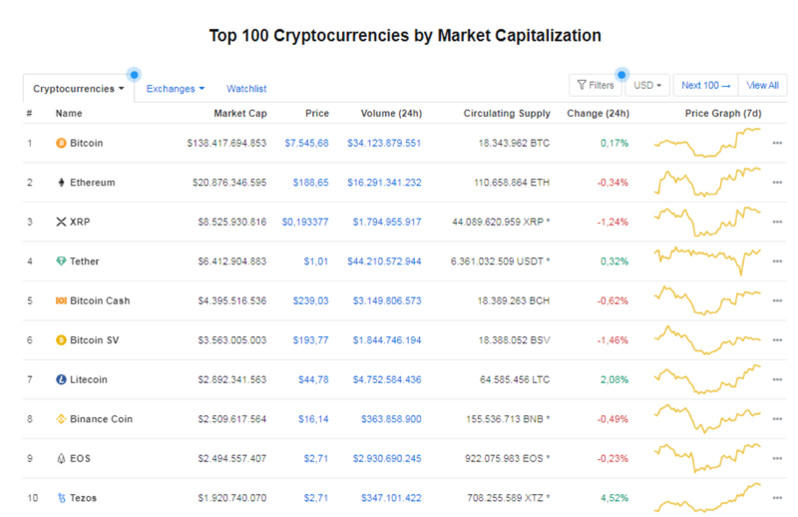The width and height of the screenshot is (798, 517).
Task: Open the Filters panel
Action: 595,86
